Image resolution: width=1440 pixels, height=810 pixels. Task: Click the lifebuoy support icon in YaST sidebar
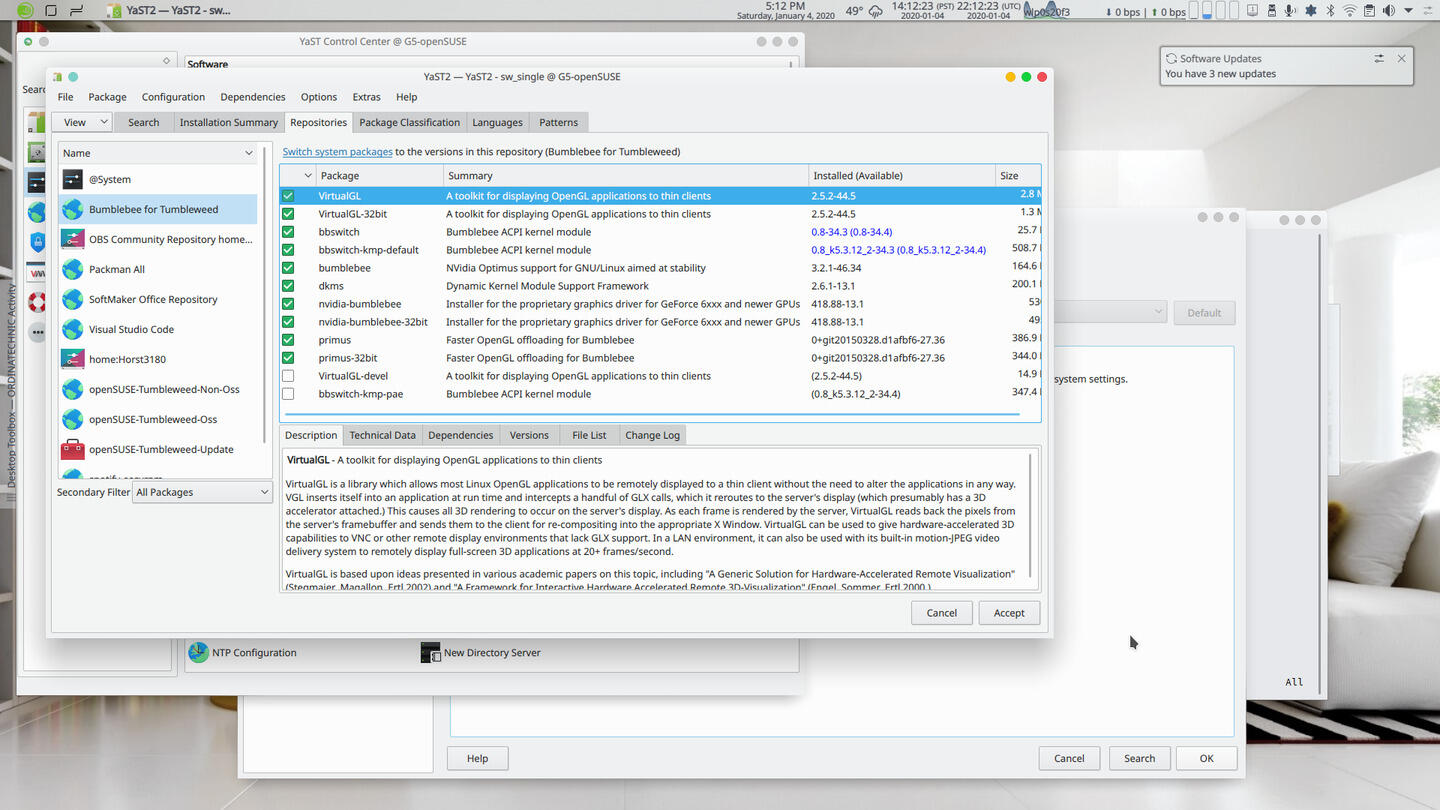37,302
